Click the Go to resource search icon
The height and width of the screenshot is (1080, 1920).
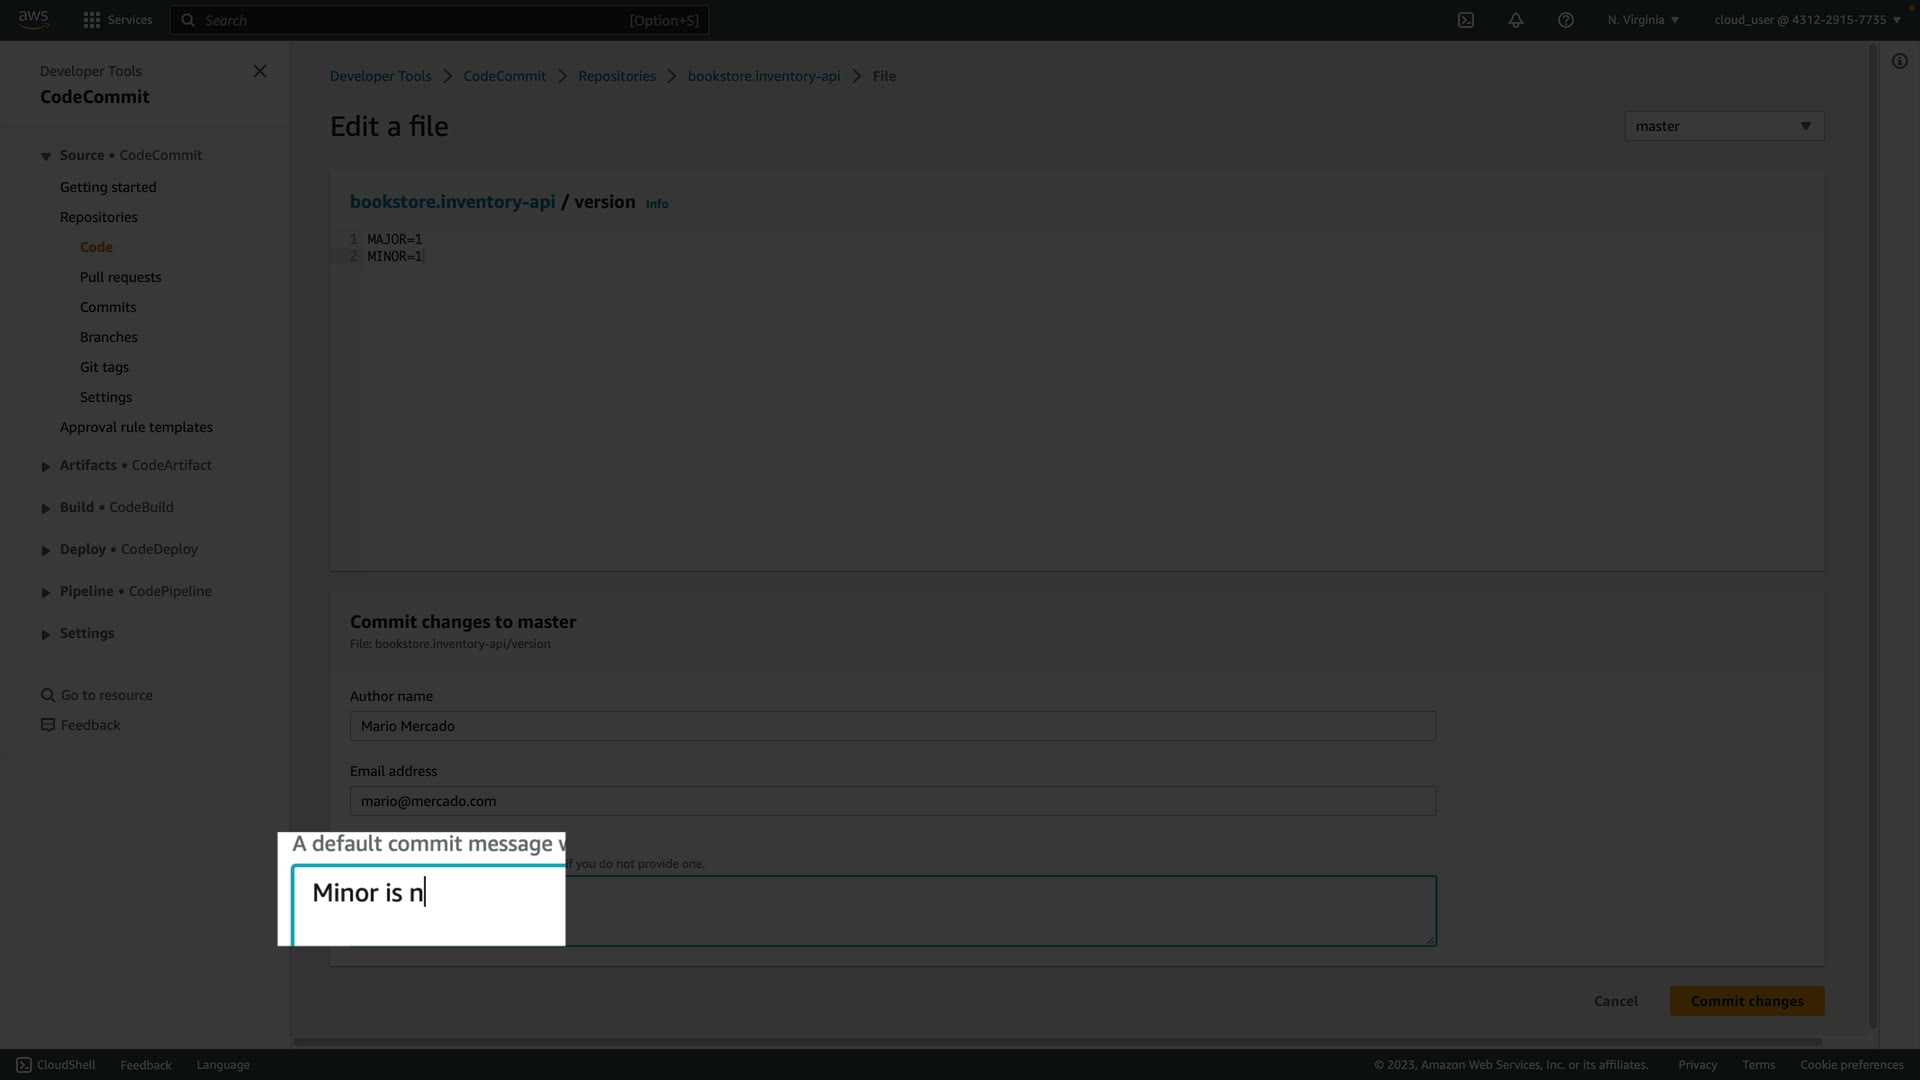tap(48, 695)
